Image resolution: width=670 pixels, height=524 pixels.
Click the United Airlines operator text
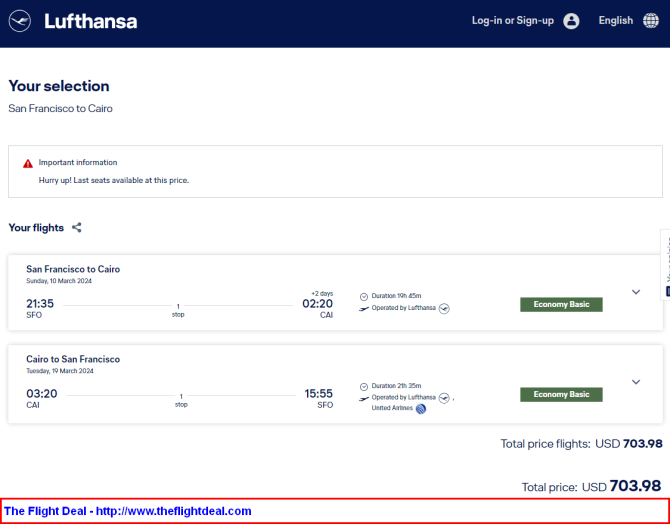coord(392,408)
